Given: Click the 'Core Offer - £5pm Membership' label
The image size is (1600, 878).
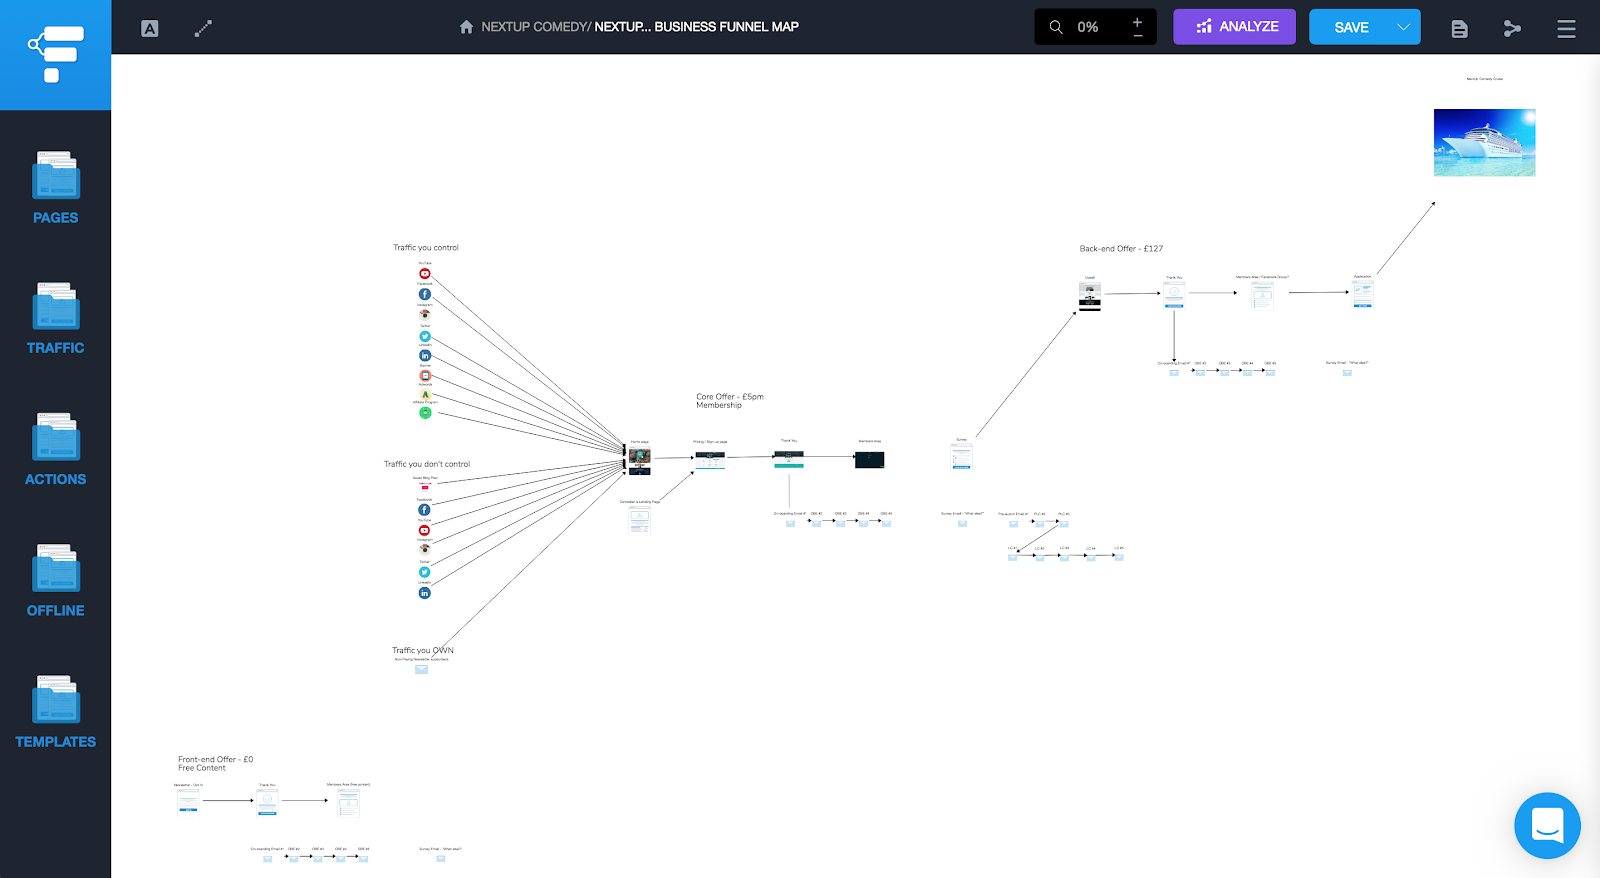Looking at the screenshot, I should coord(730,401).
